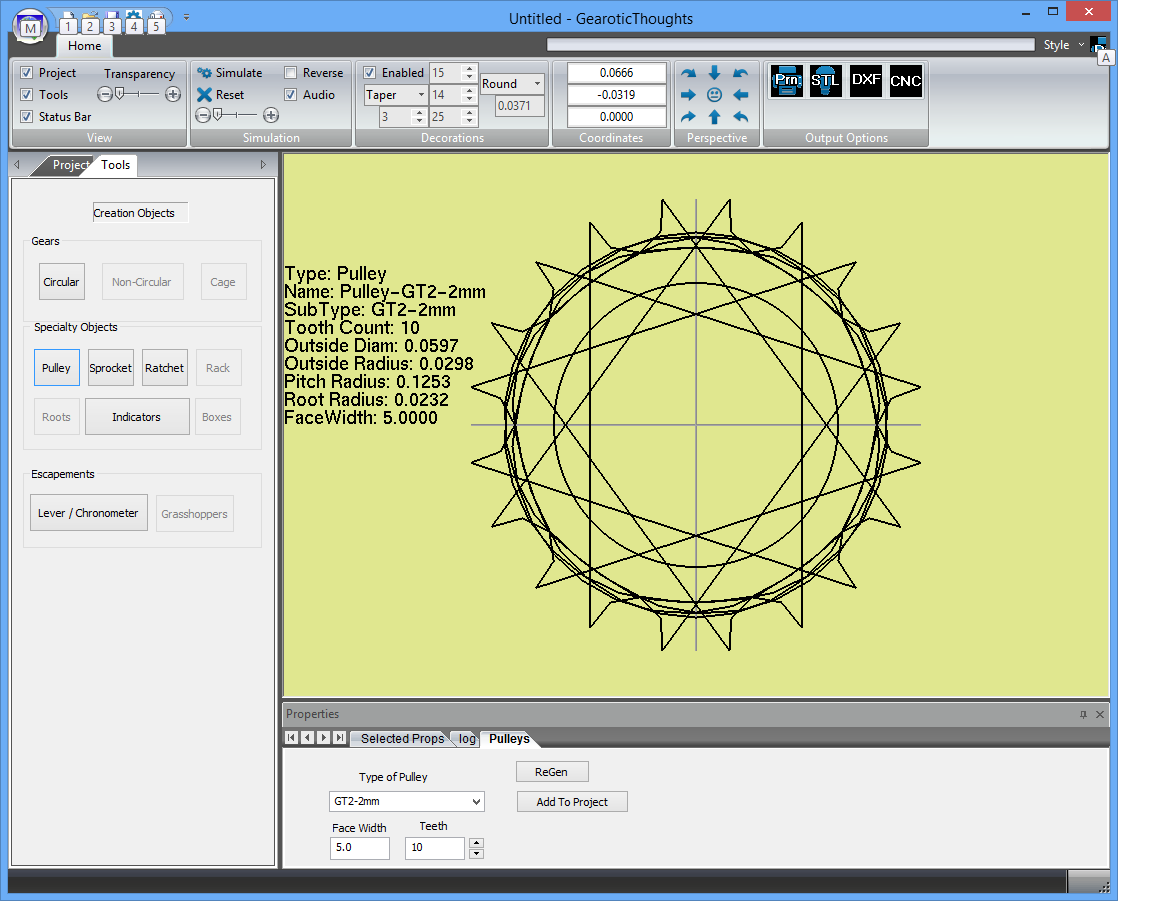Click the Transparency plus icon
The image size is (1152, 901).
point(173,94)
